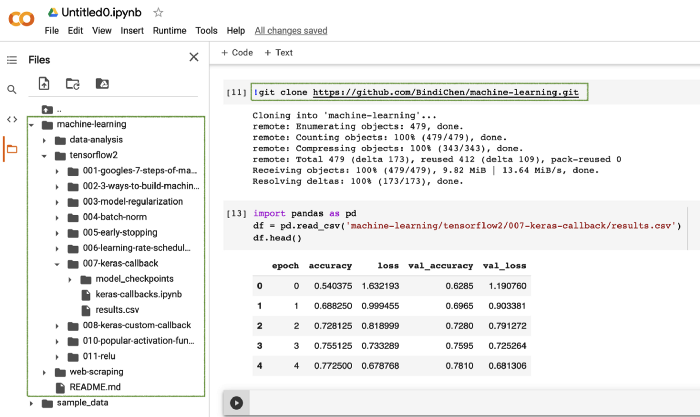Expand the 008-keras-custom-callback folder arrow
700x417 pixels.
point(57,326)
